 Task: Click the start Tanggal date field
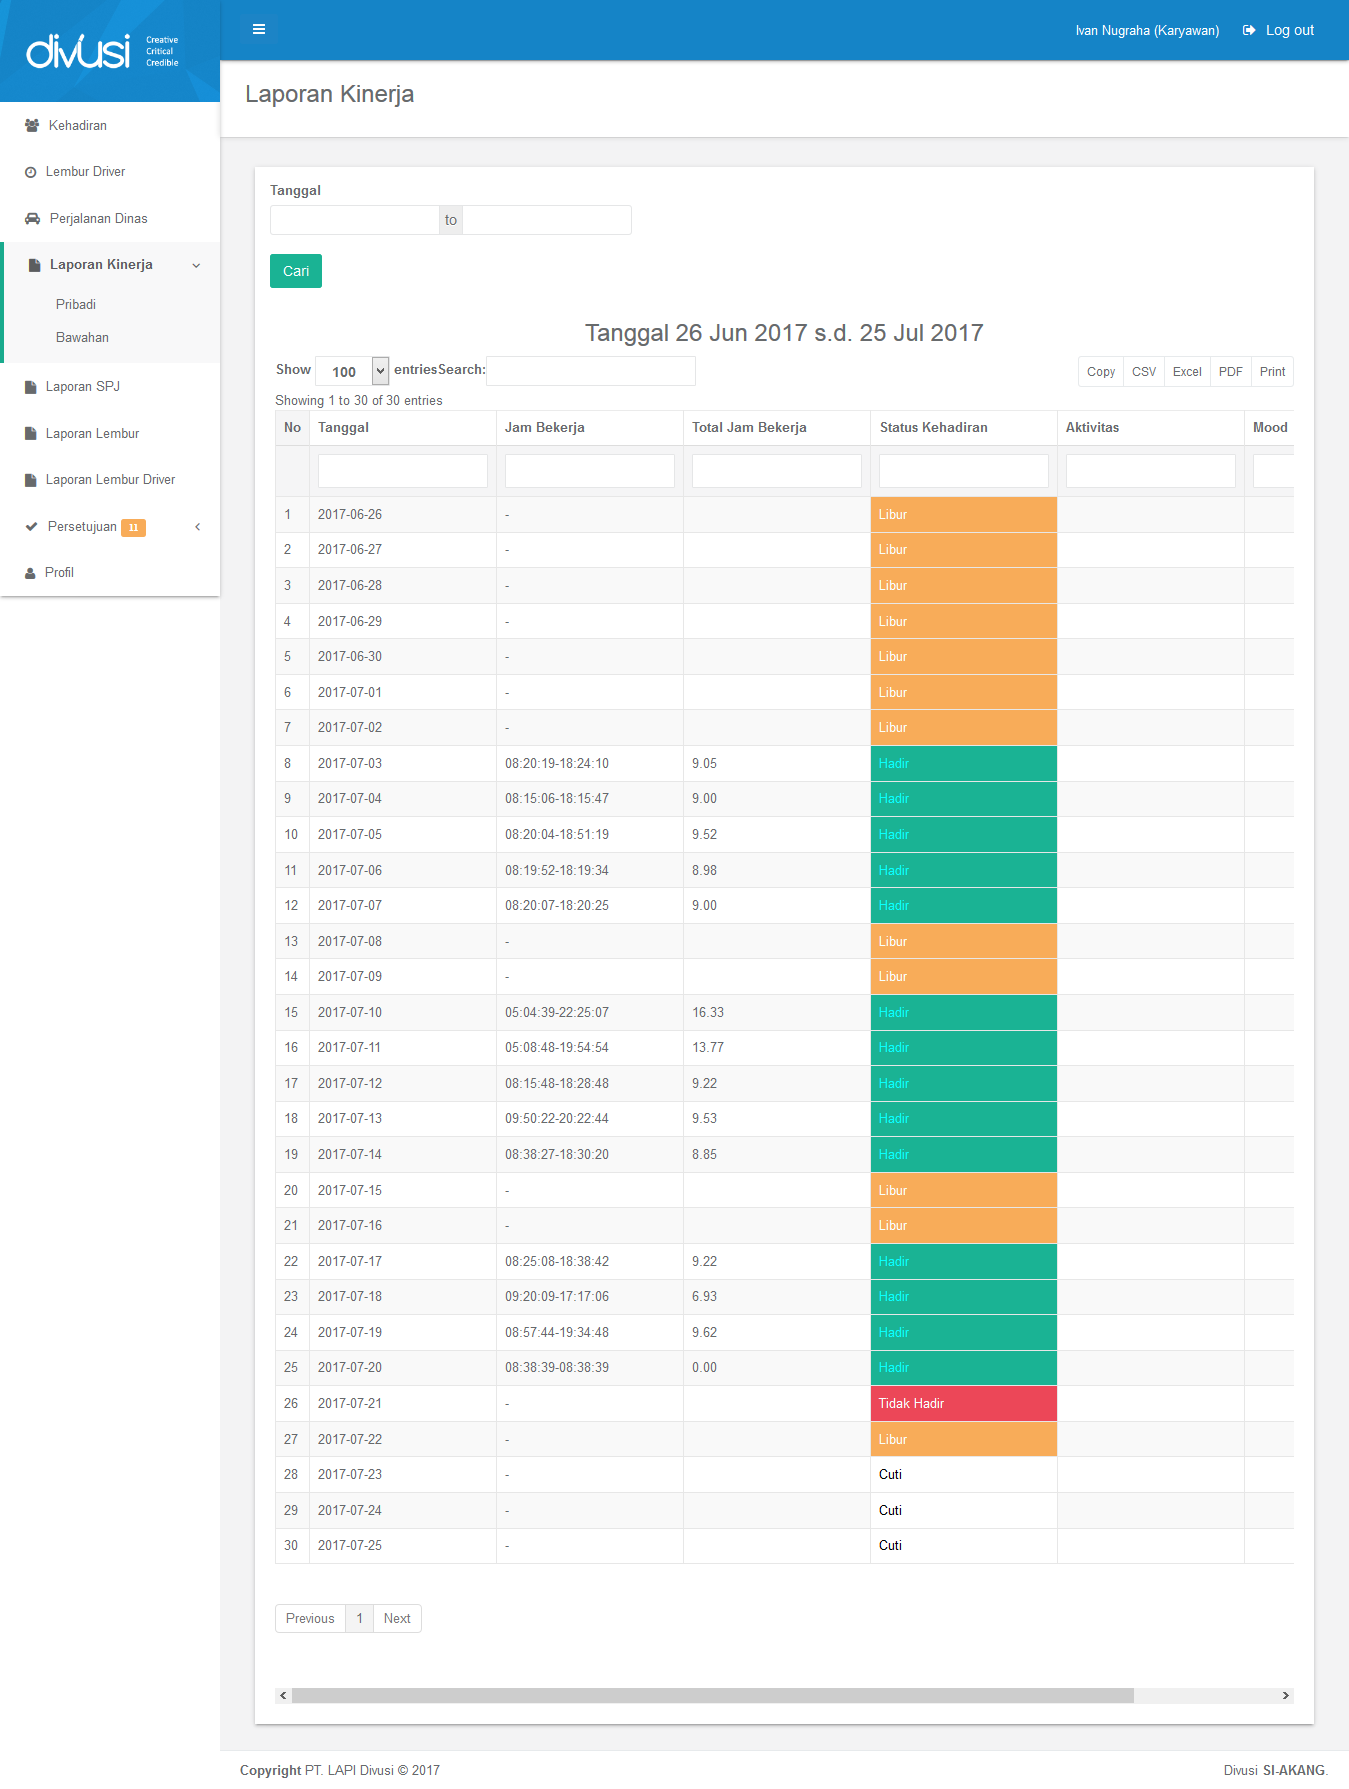click(x=354, y=220)
